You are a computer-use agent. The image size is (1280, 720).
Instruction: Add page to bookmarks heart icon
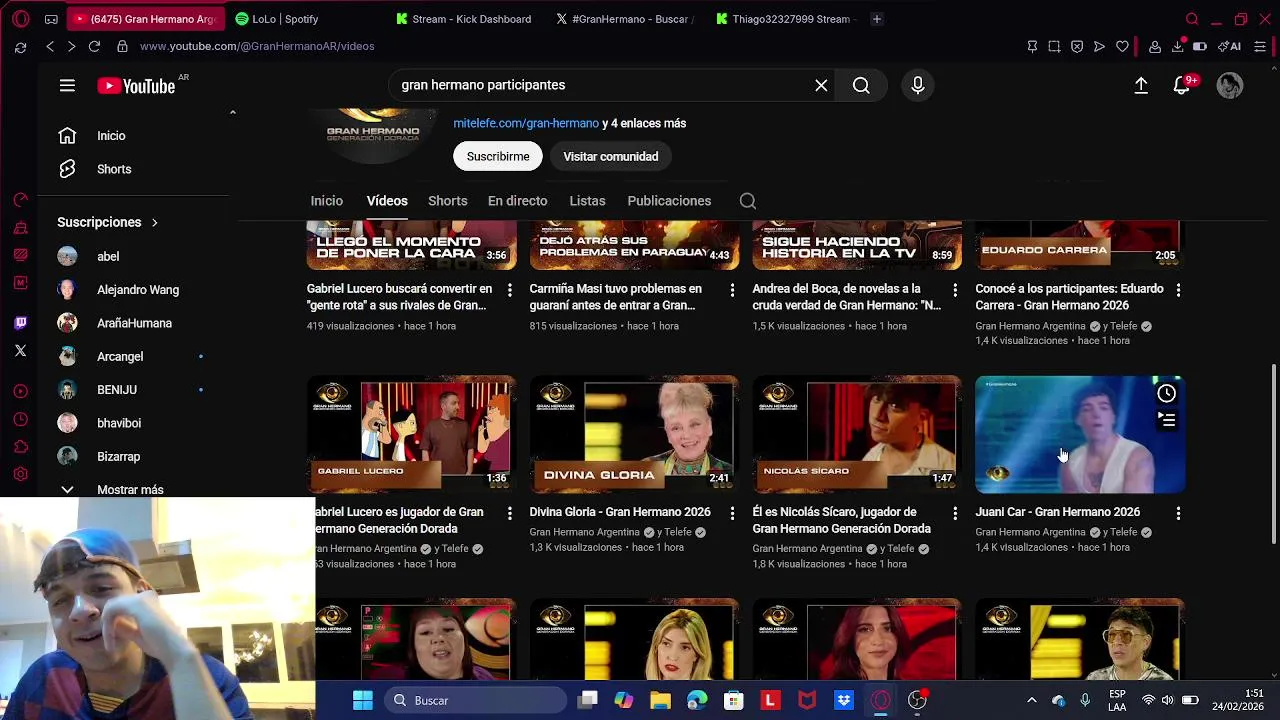[1122, 46]
